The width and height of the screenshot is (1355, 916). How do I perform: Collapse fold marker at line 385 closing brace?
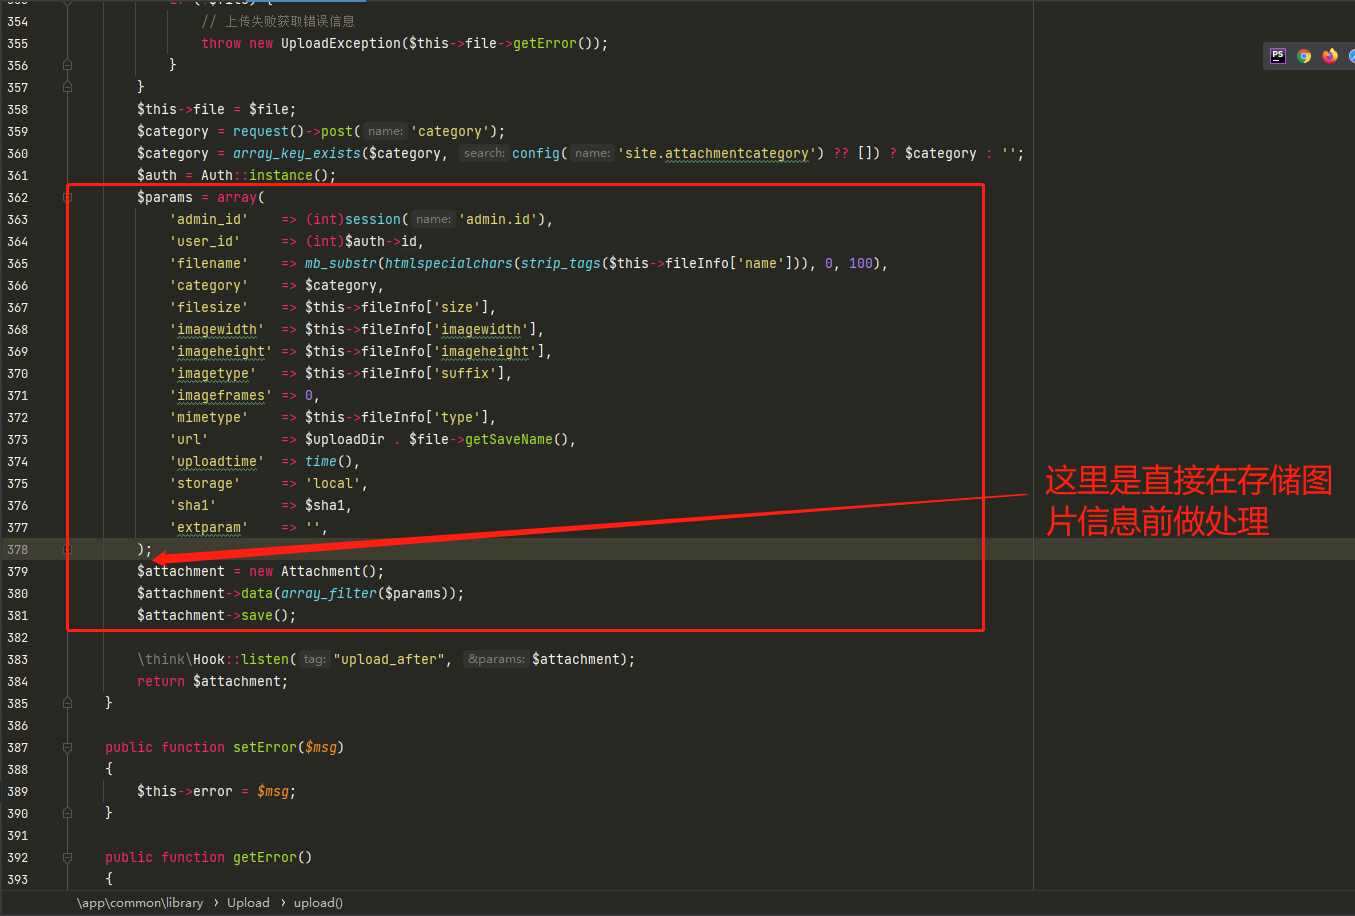67,703
